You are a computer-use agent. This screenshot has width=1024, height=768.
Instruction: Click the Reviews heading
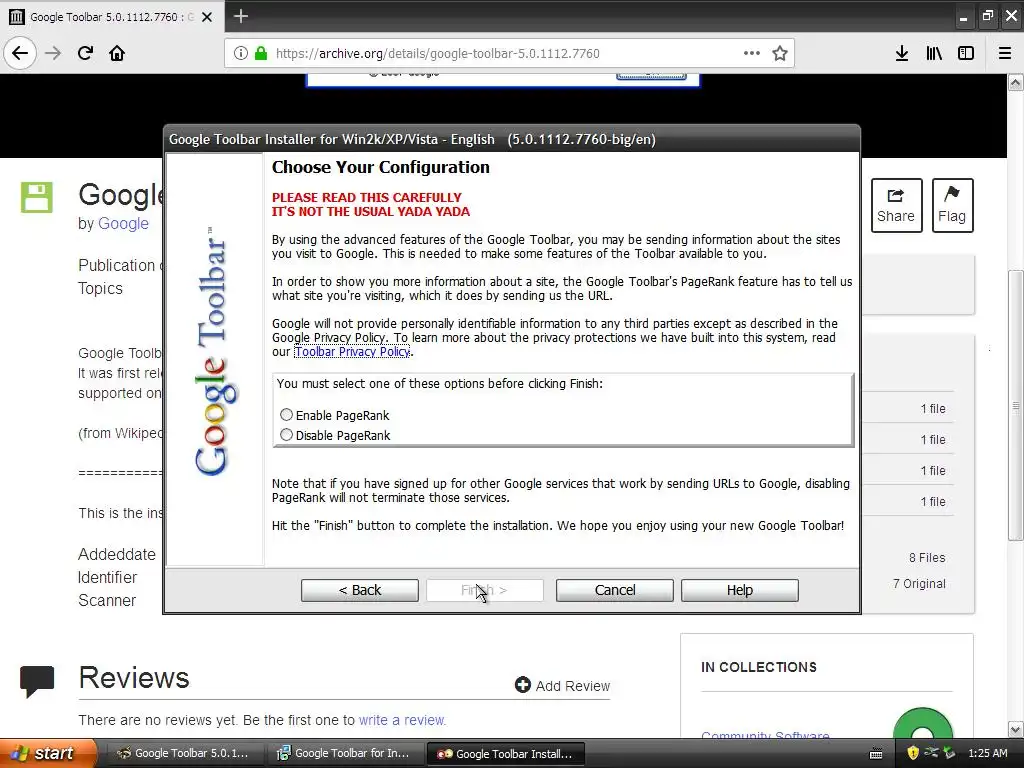[134, 677]
